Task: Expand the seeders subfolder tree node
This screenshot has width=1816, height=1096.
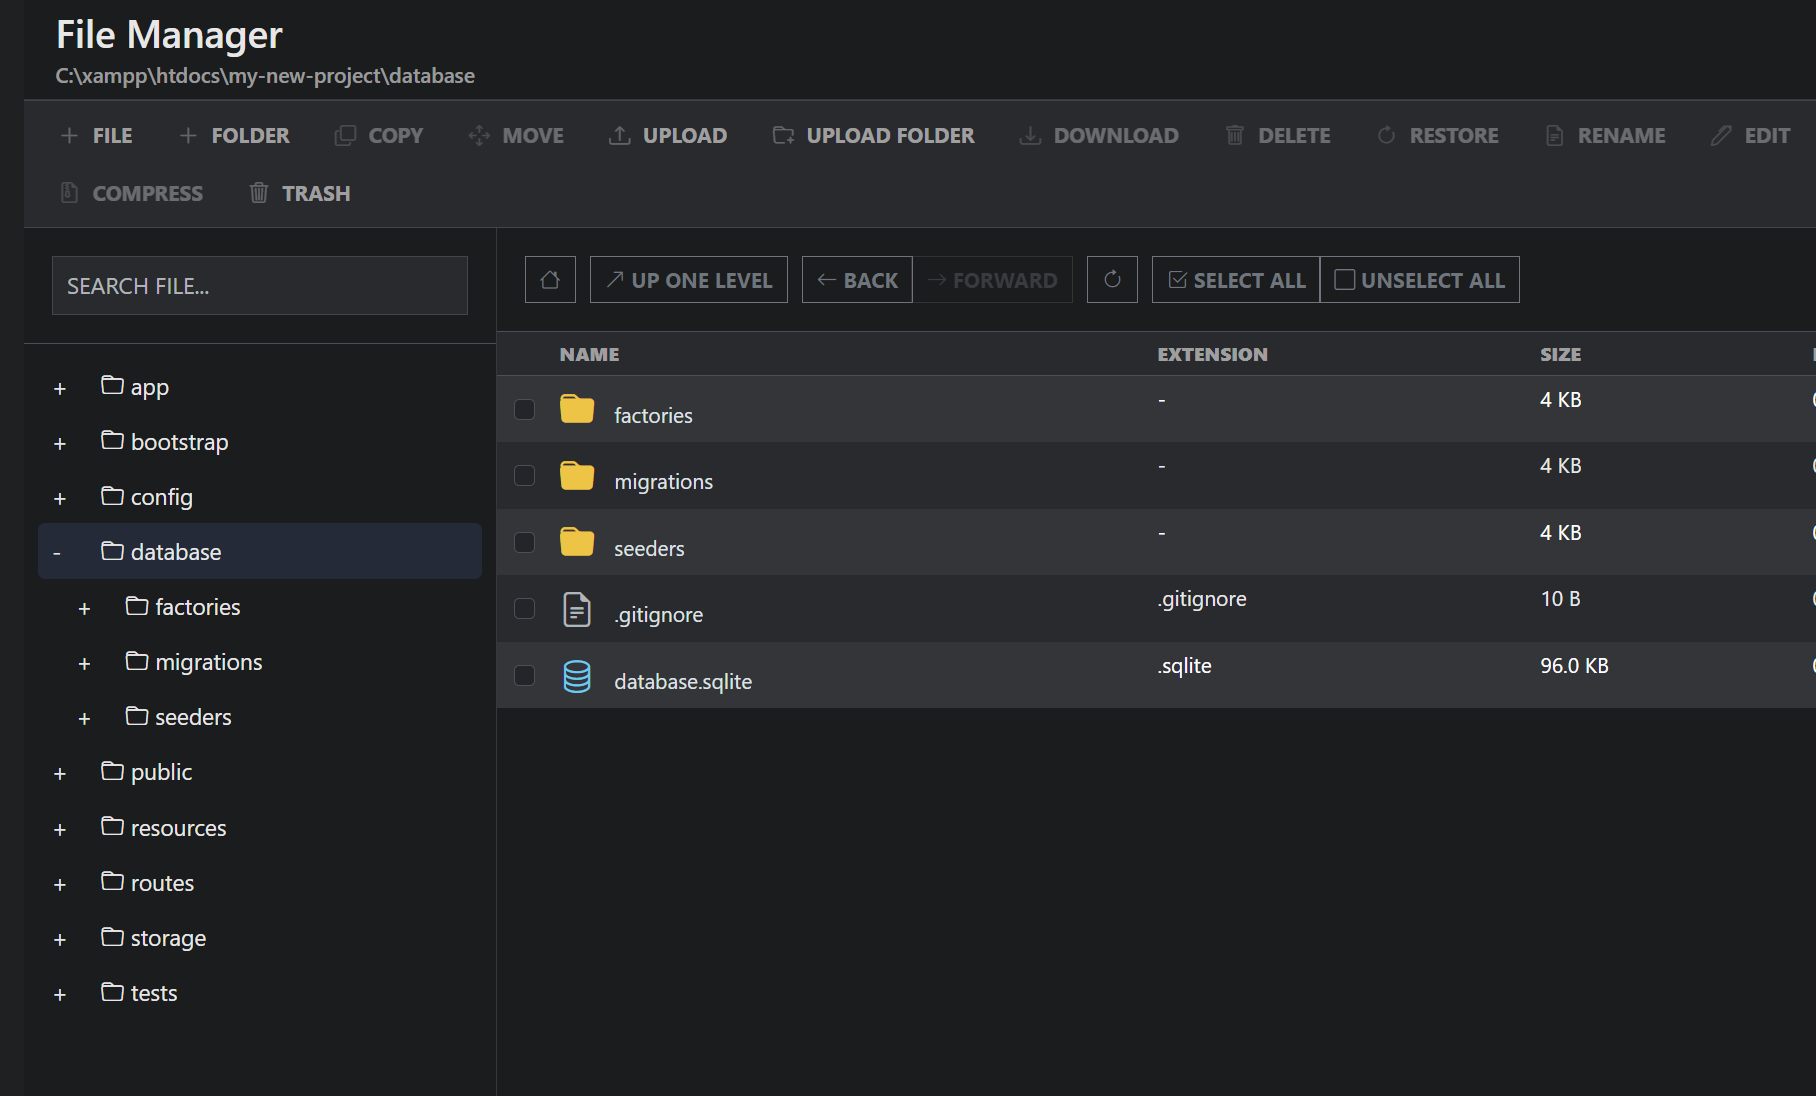Action: tap(84, 718)
